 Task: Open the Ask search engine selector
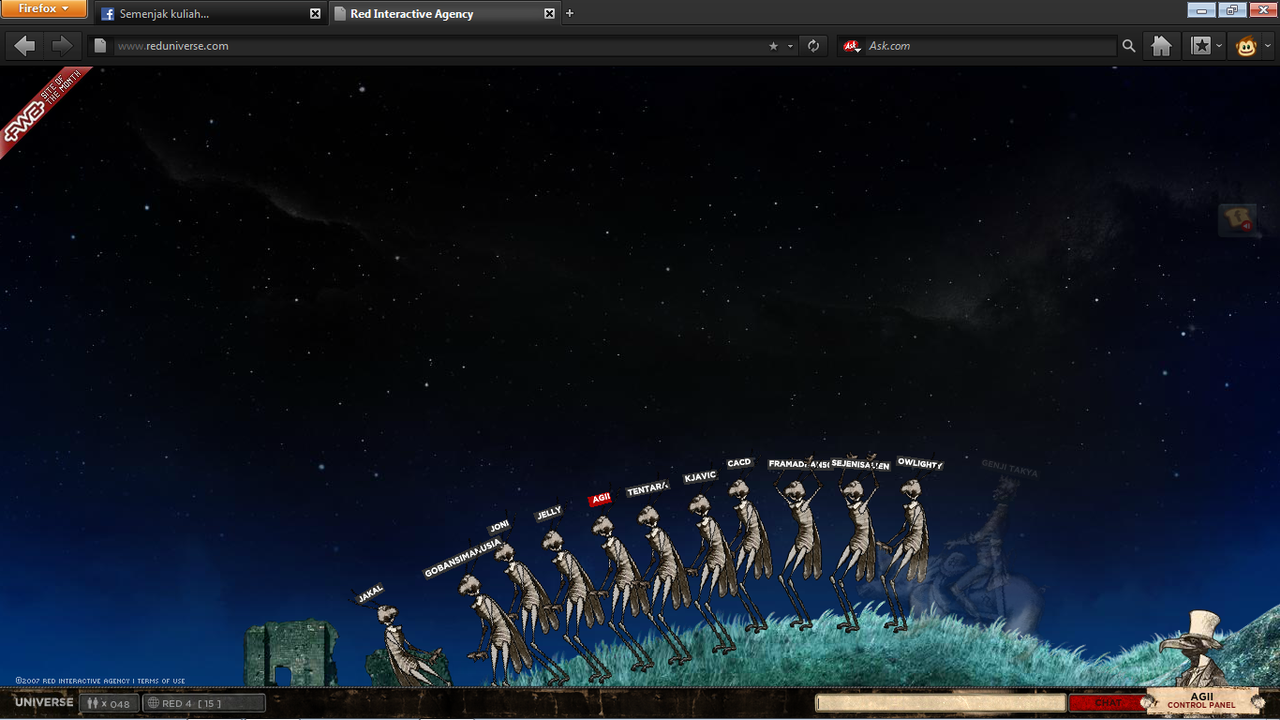852,46
